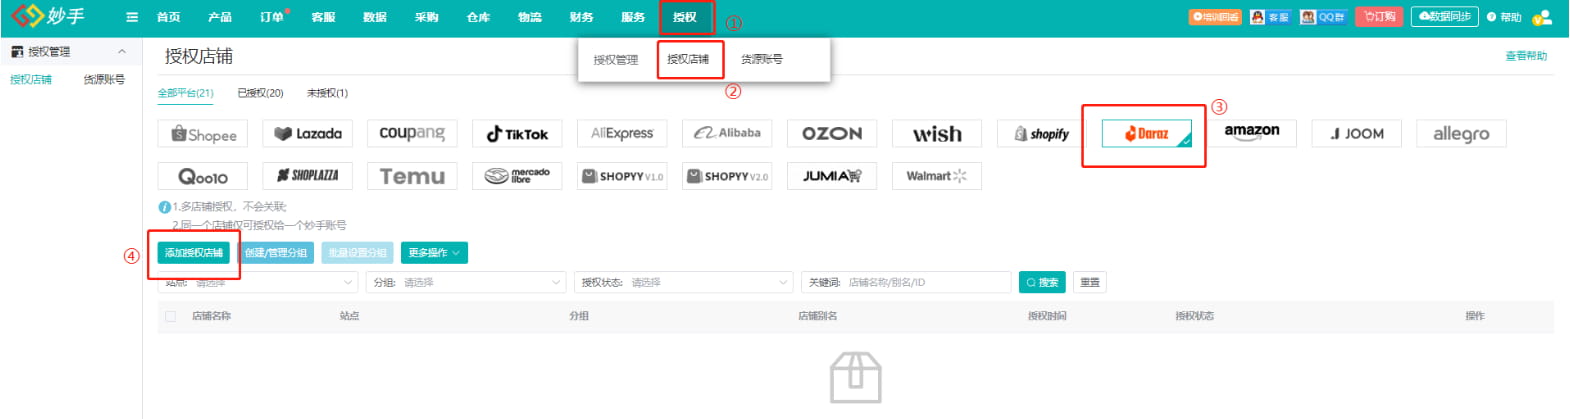Viewport: 1570px width, 419px height.
Task: Select the Qoo10 platform logo
Action: pos(203,176)
